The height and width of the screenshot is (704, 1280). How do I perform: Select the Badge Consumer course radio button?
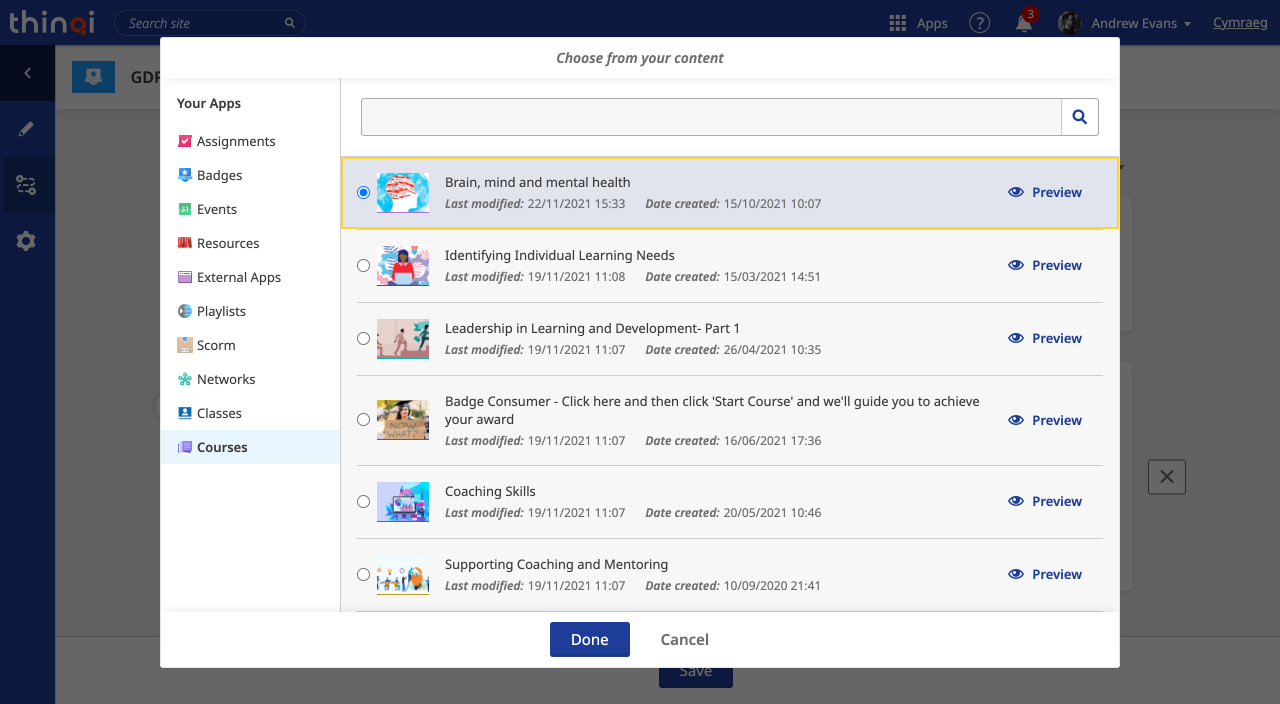click(363, 419)
